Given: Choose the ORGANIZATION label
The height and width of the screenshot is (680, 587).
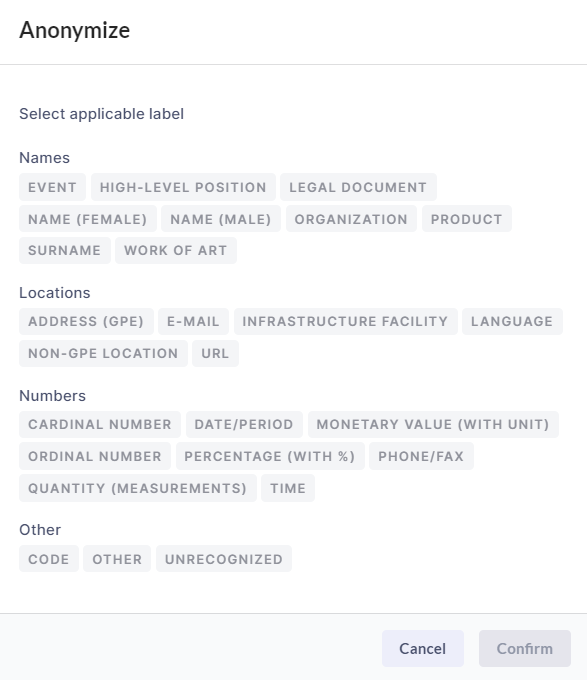Looking at the screenshot, I should 351,219.
